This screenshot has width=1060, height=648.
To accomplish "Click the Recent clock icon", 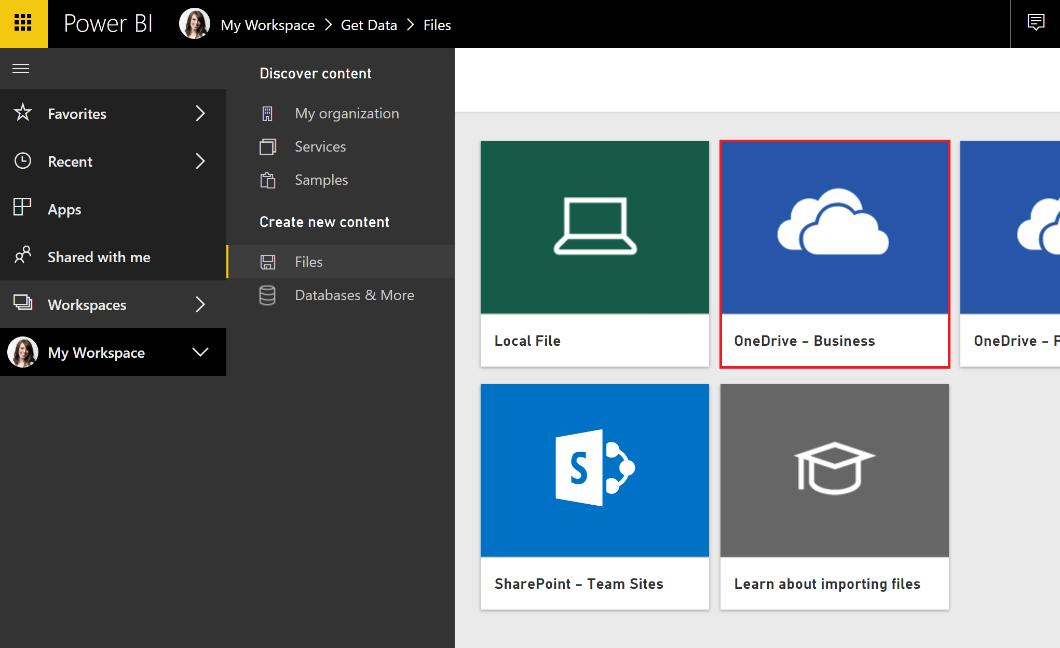I will click(23, 160).
